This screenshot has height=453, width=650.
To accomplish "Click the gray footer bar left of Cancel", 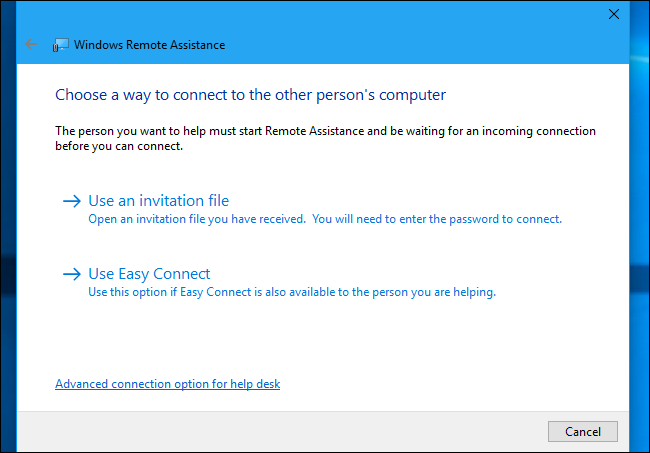I will pyautogui.click(x=280, y=431).
